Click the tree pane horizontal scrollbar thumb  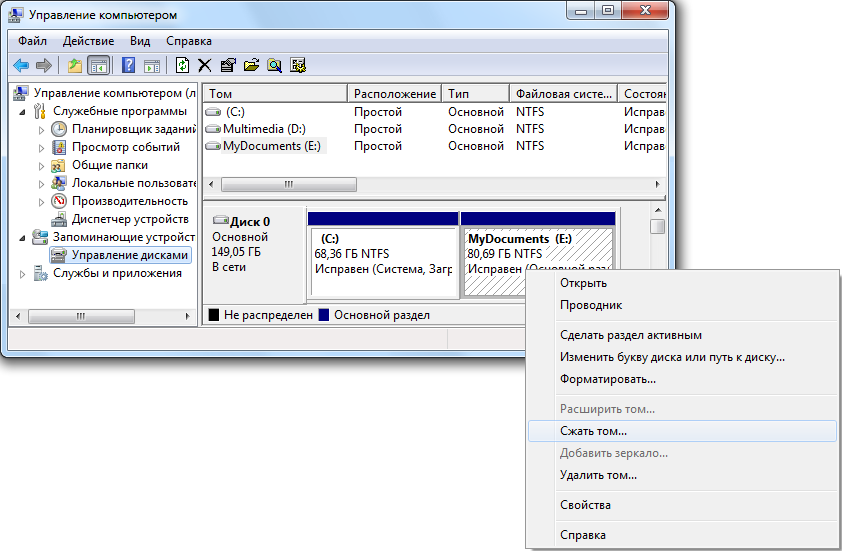pyautogui.click(x=81, y=316)
